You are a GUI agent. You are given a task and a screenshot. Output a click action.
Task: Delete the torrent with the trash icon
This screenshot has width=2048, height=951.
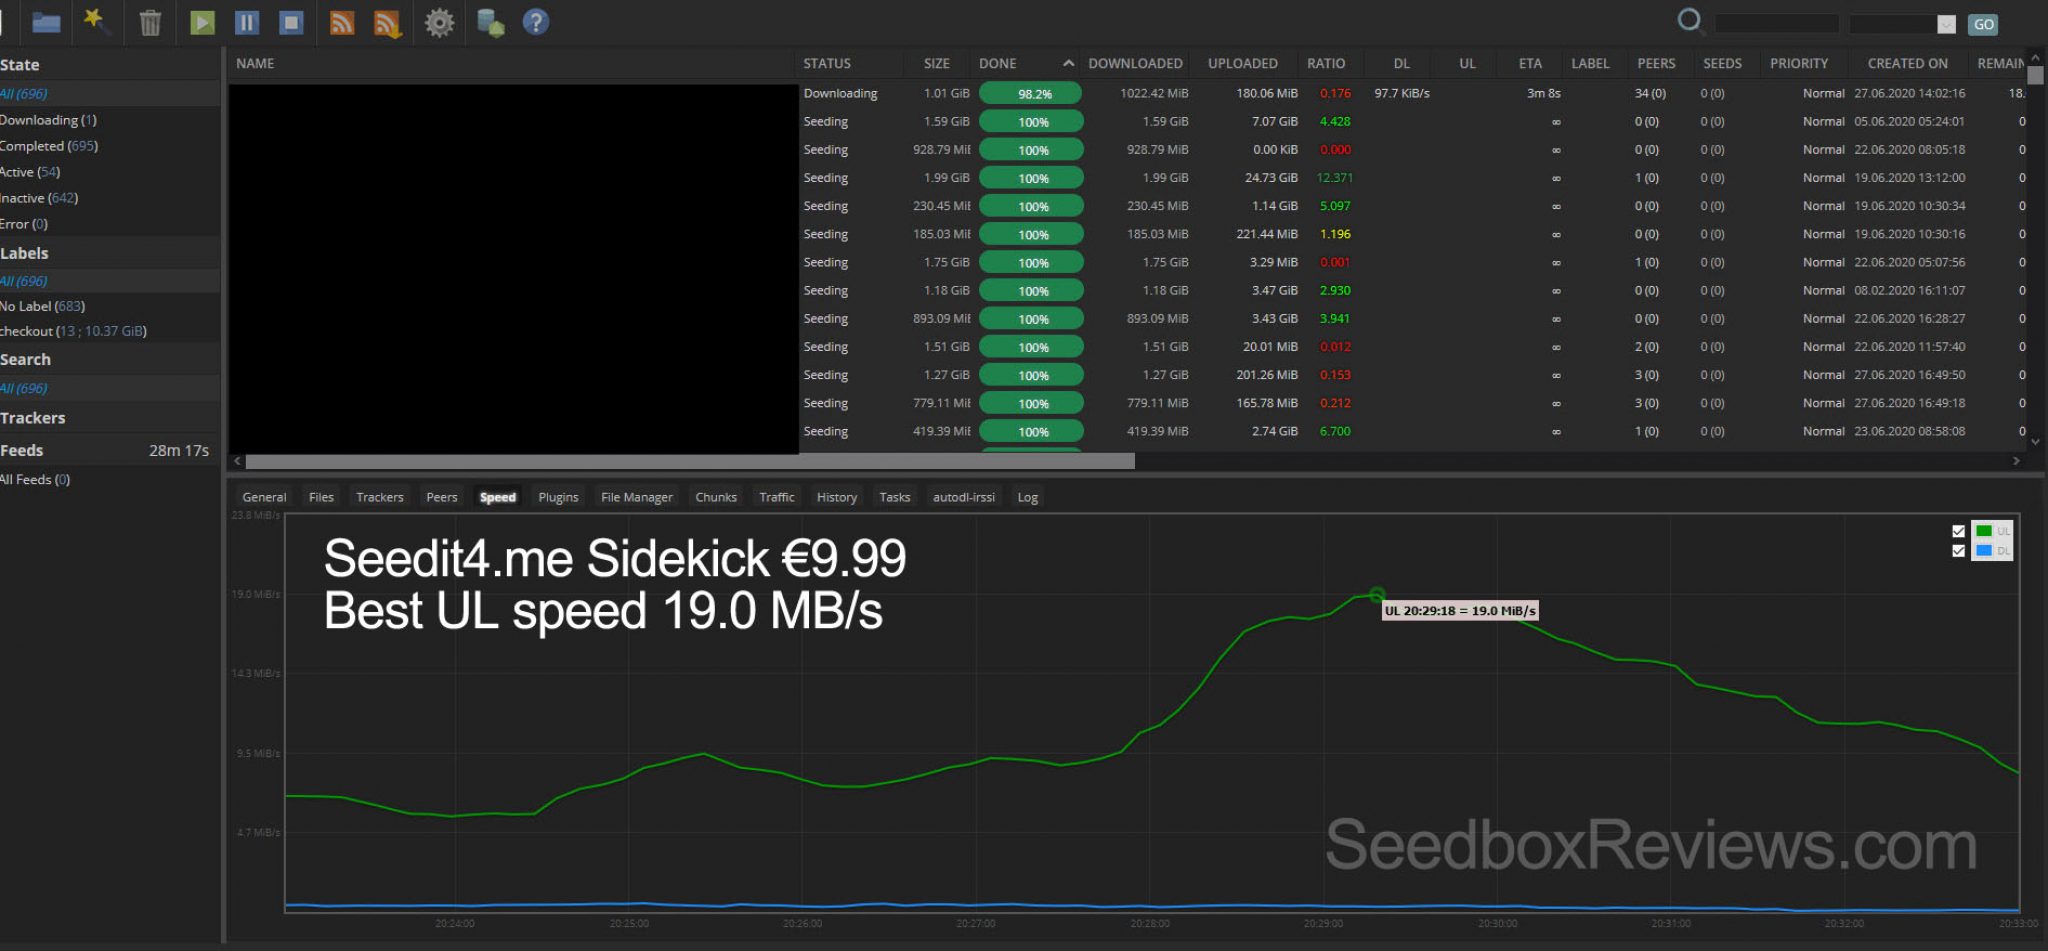[148, 22]
